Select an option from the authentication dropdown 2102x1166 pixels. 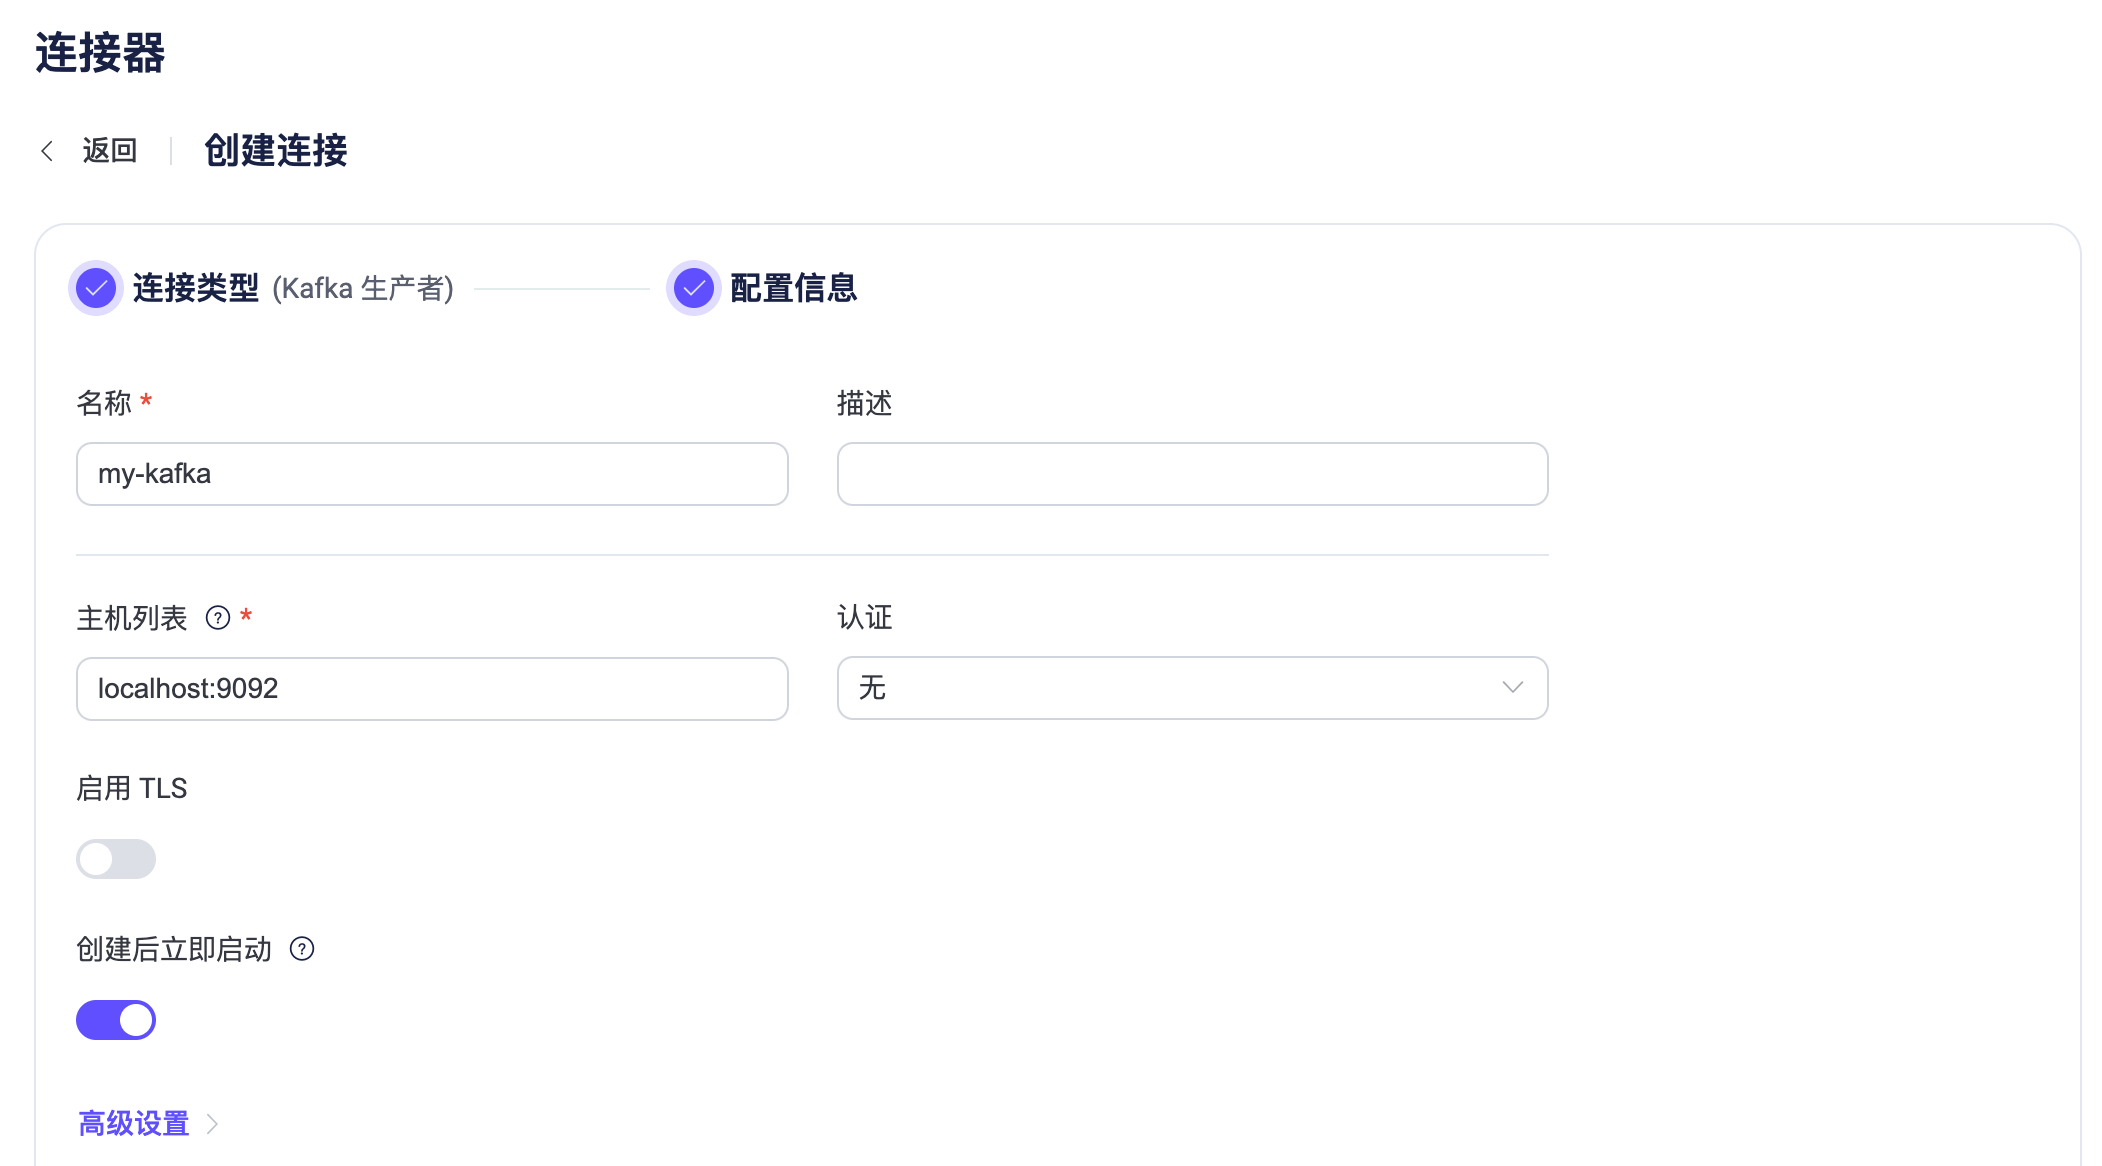tap(1191, 688)
